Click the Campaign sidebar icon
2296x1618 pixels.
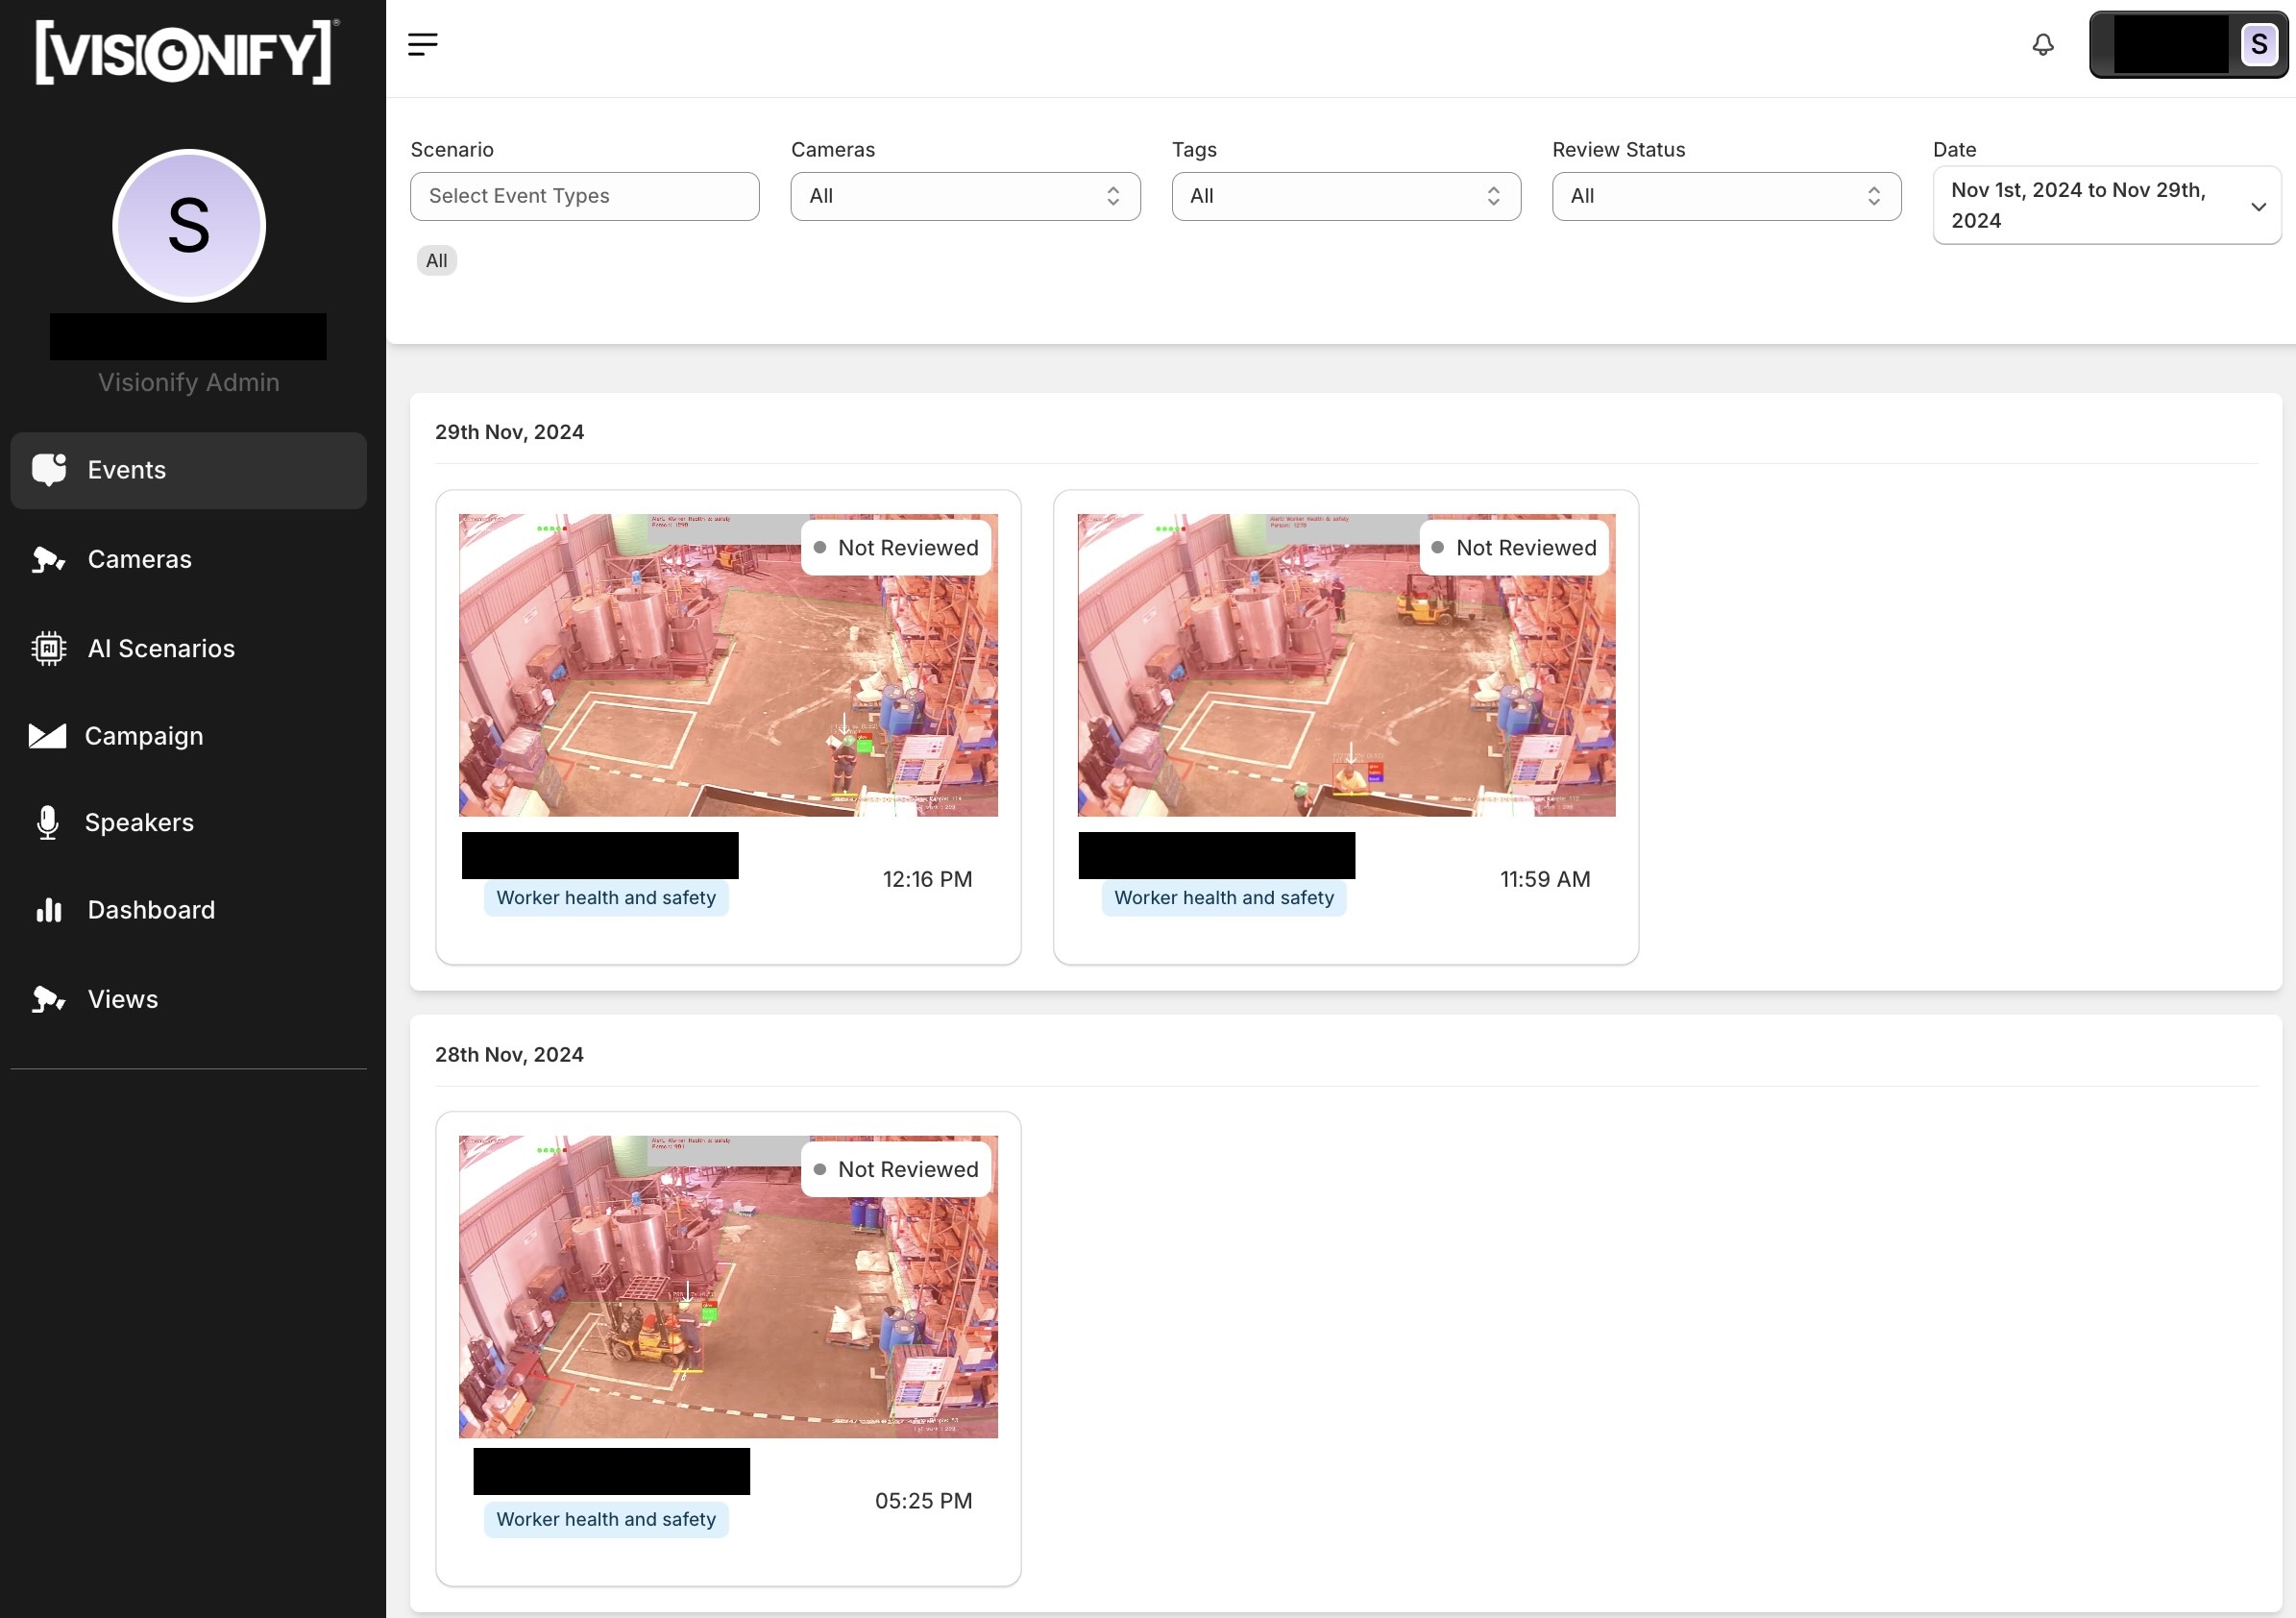[47, 735]
